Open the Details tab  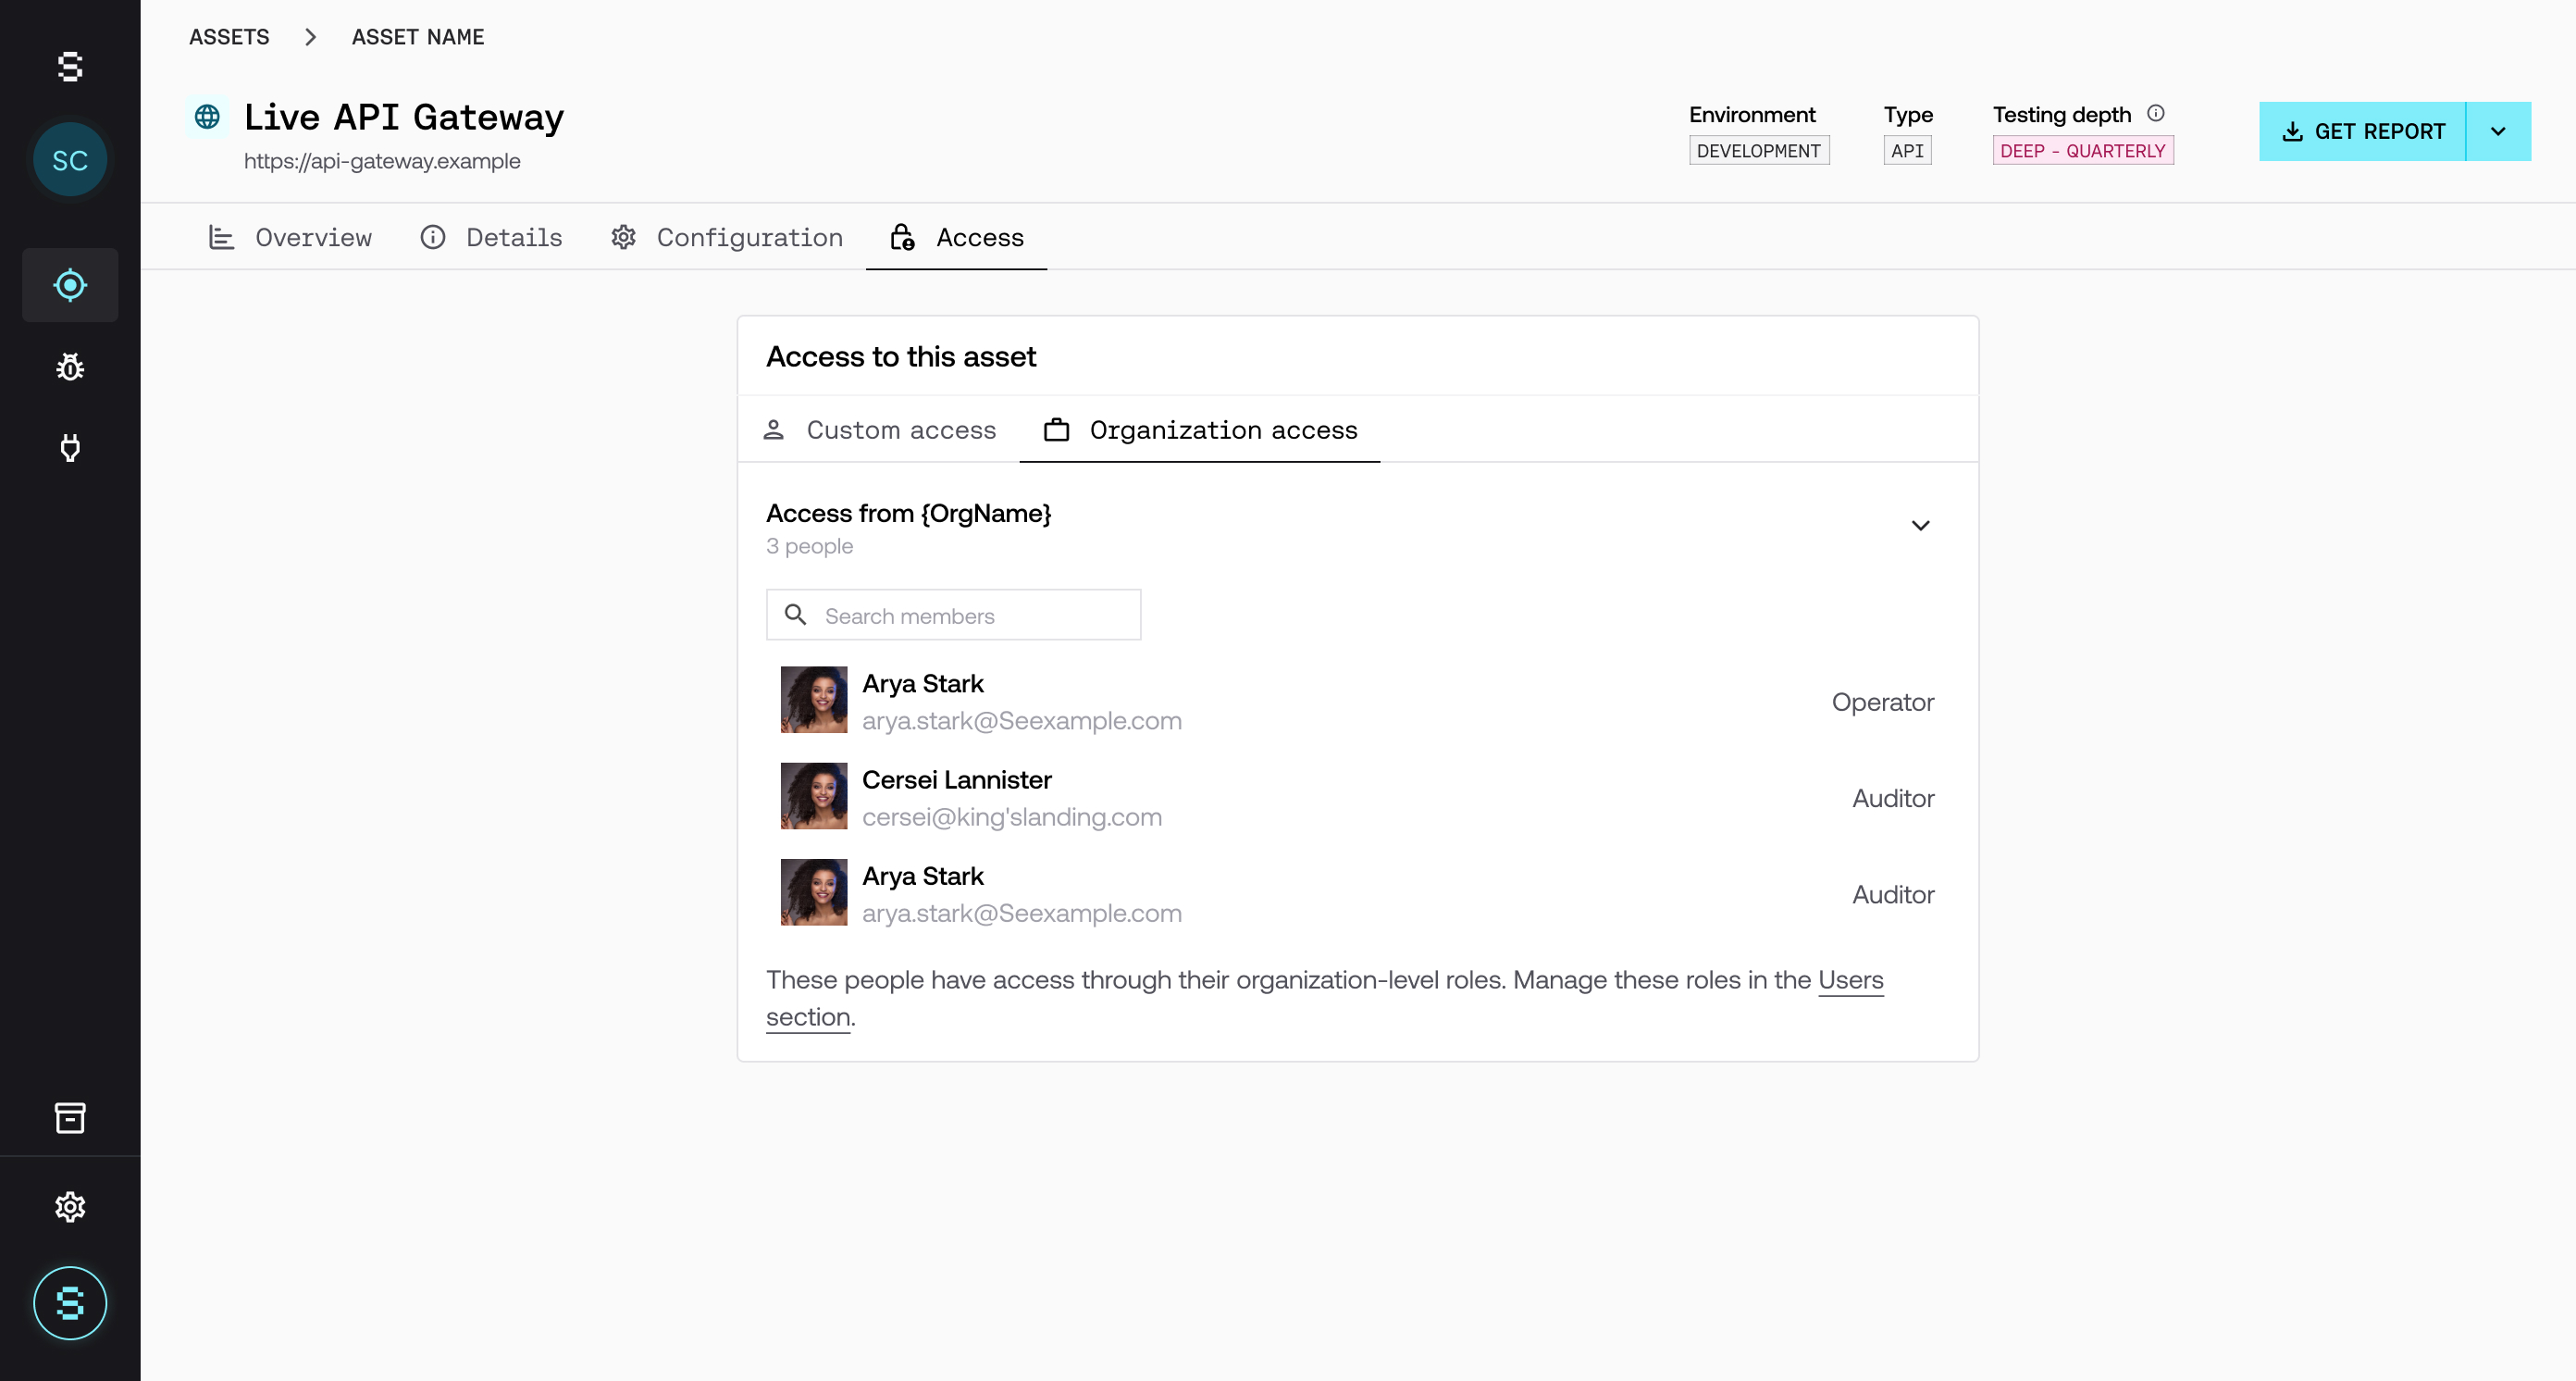click(491, 237)
